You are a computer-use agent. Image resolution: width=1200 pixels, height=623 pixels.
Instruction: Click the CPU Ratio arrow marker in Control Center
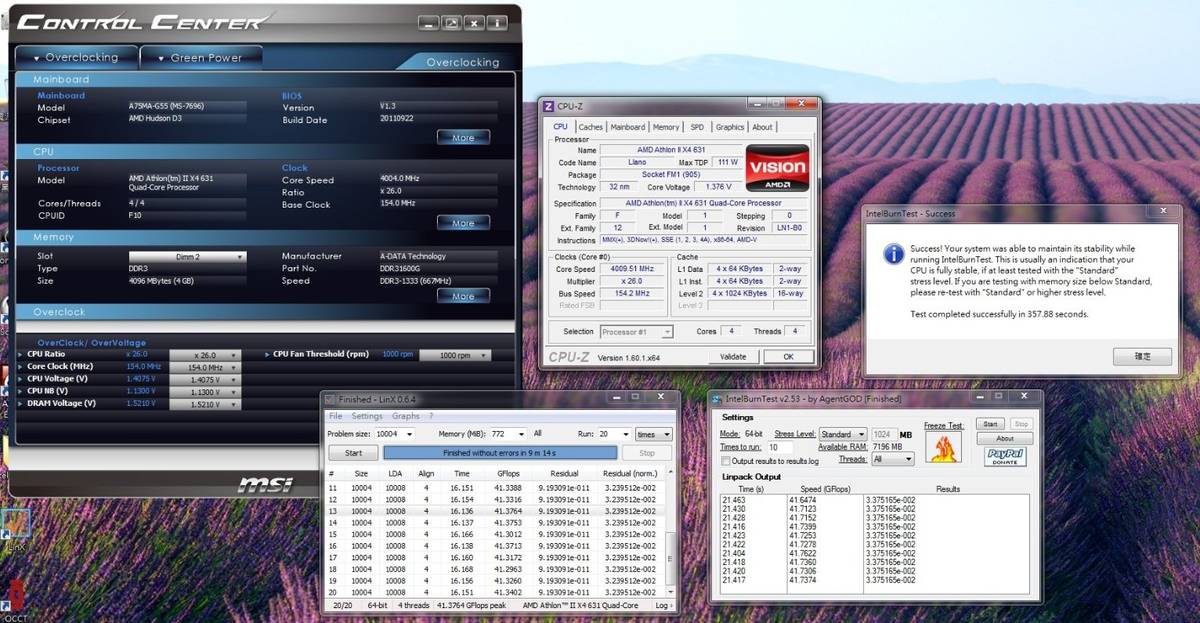21,354
